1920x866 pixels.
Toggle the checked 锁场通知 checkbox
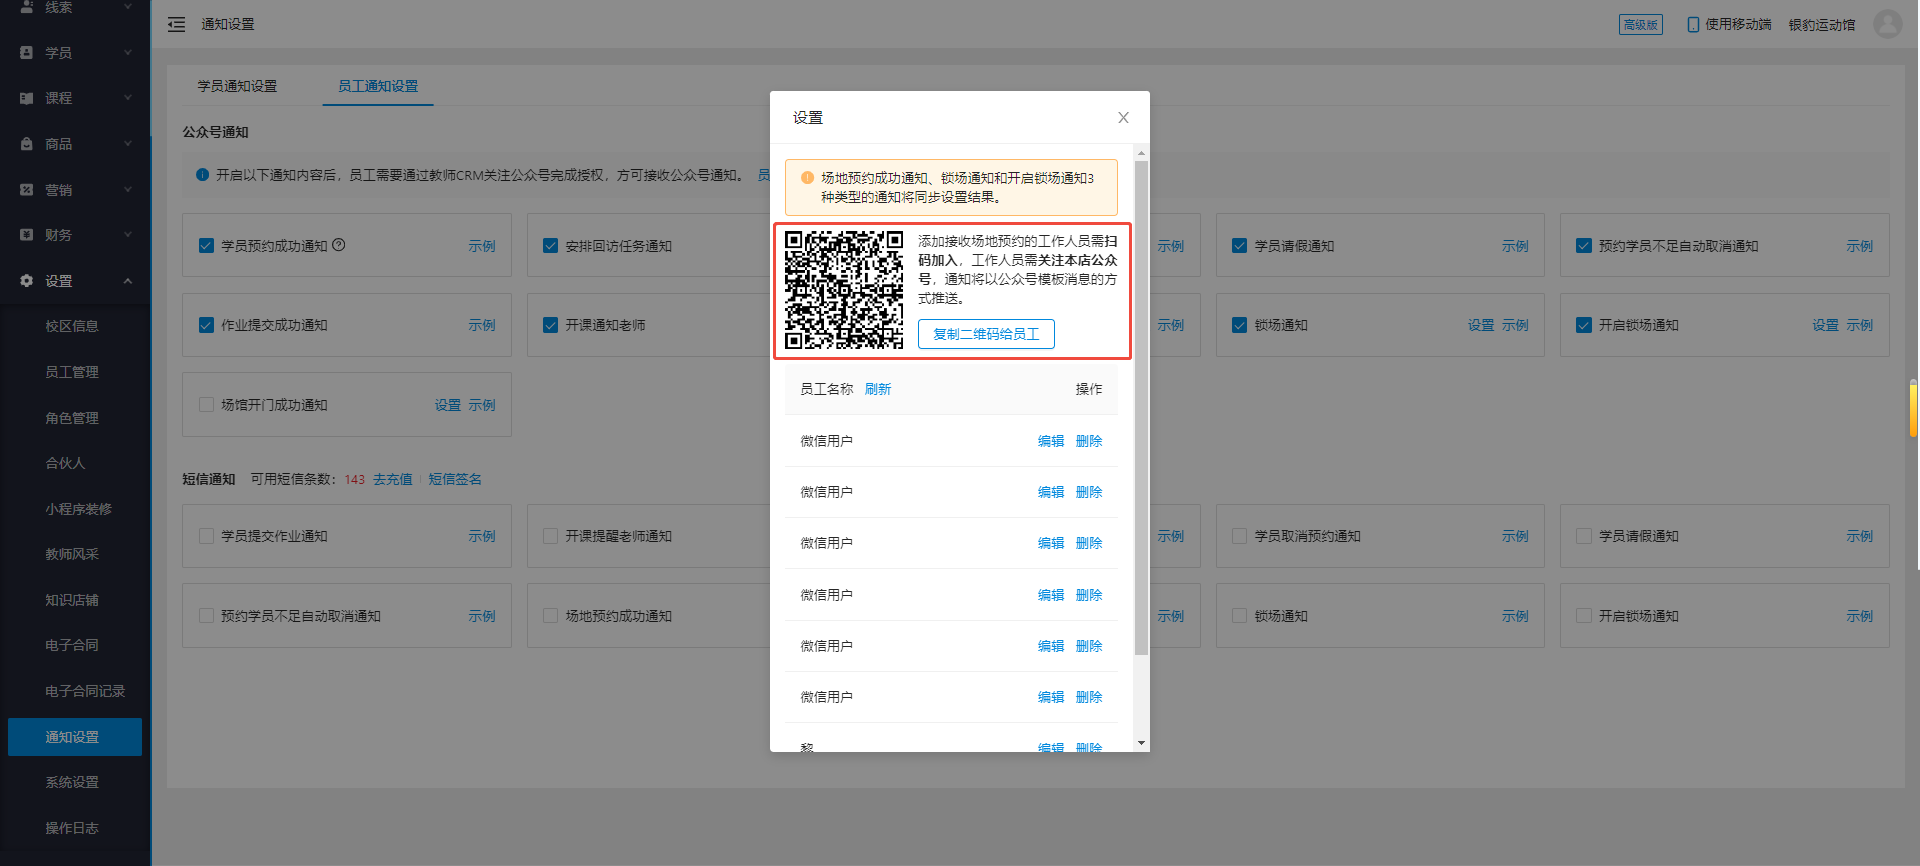click(x=1240, y=325)
